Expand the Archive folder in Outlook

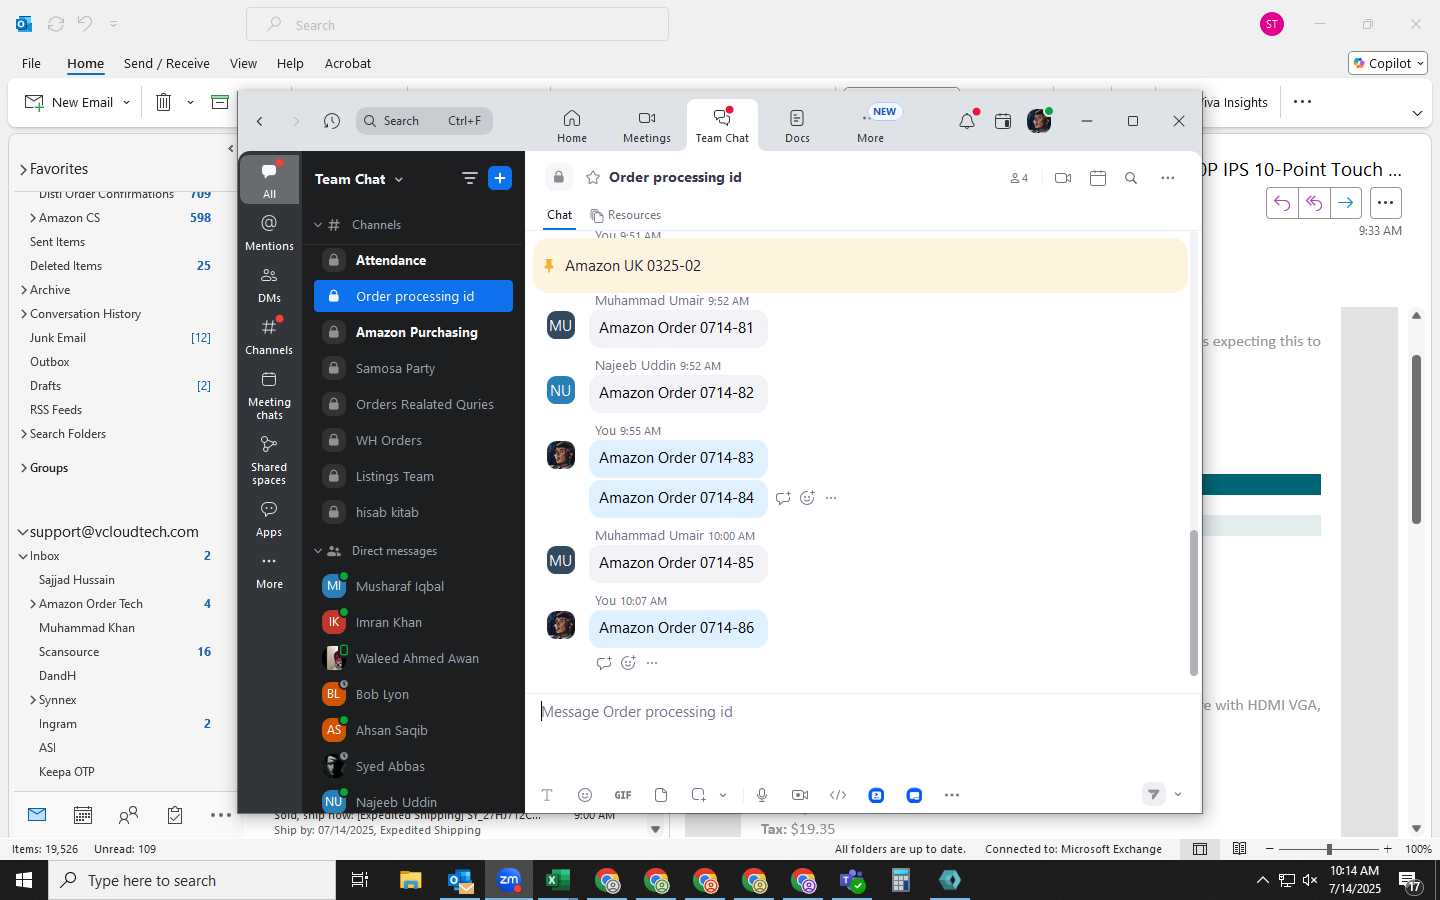[23, 290]
